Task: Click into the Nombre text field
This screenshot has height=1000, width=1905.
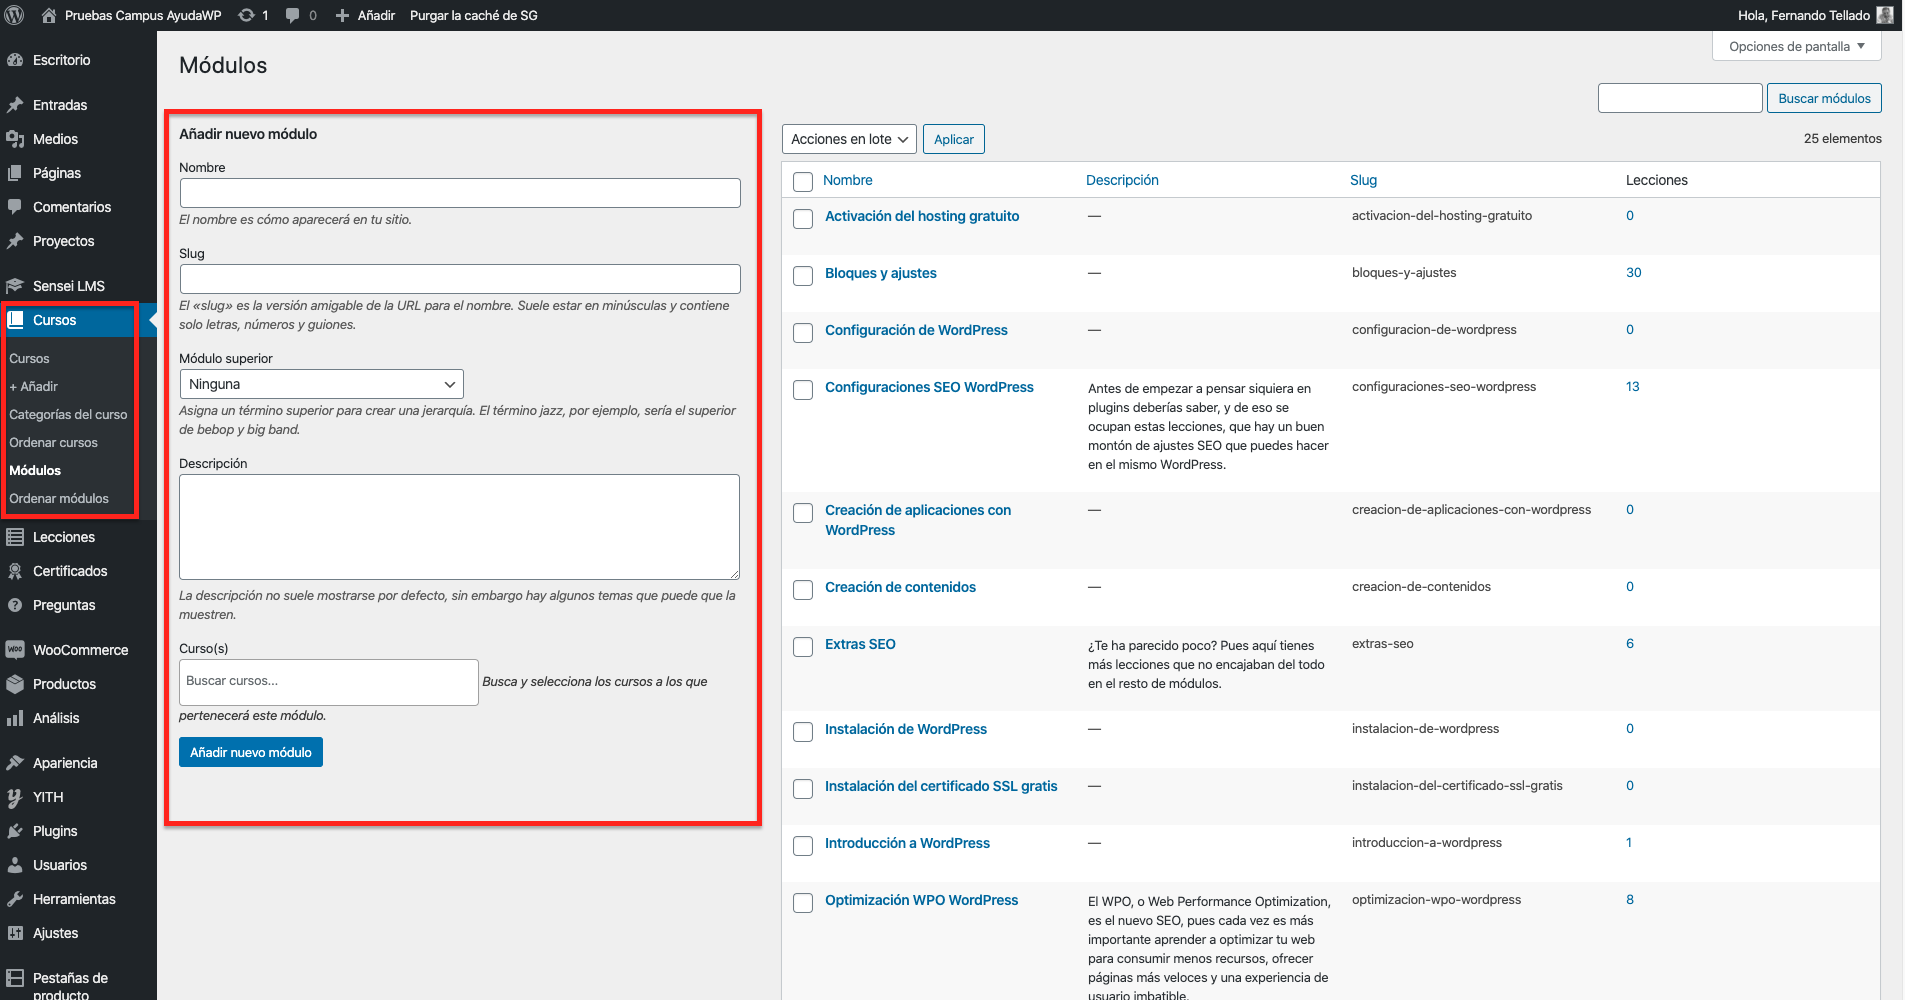Action: (x=460, y=193)
